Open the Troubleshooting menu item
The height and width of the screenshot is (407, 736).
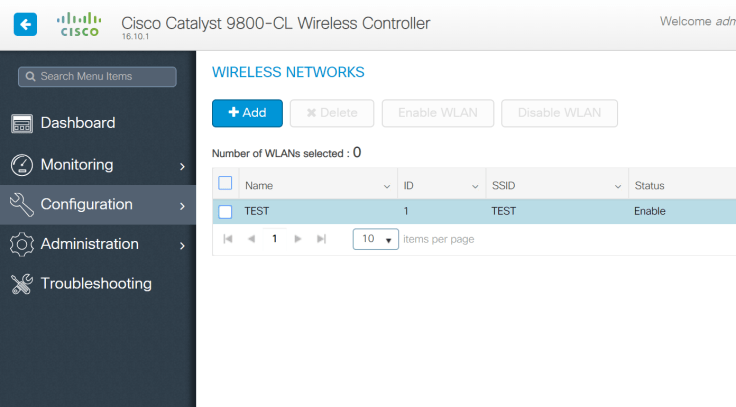tap(96, 284)
